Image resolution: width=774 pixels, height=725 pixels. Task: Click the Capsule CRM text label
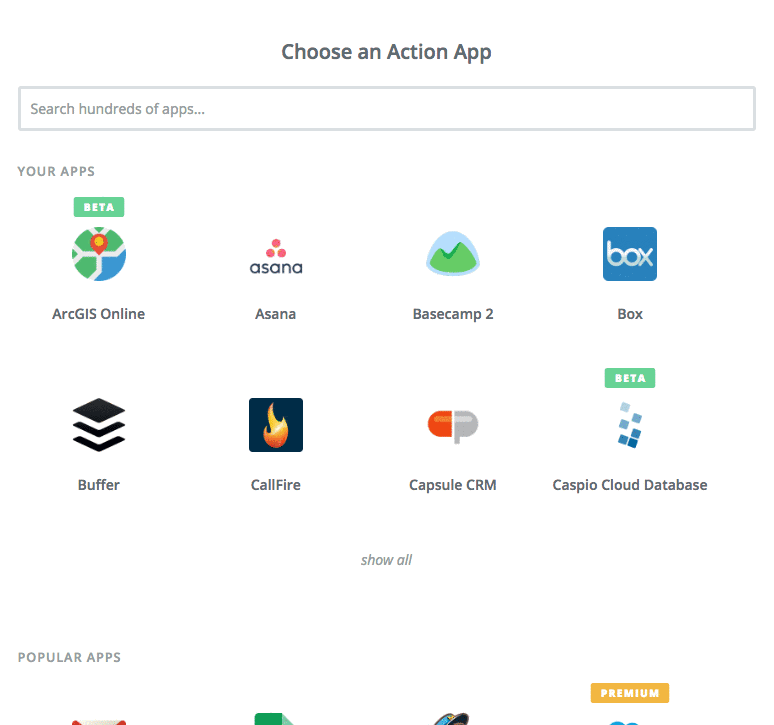[453, 485]
